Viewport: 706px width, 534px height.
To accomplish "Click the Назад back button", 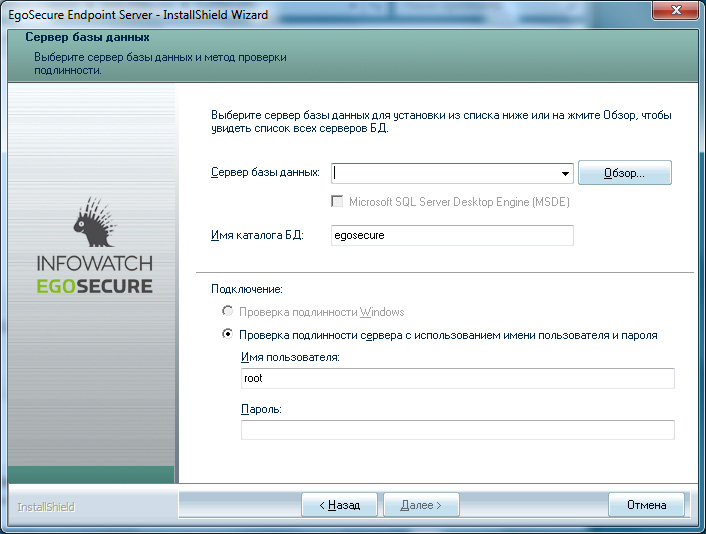I will pyautogui.click(x=339, y=505).
